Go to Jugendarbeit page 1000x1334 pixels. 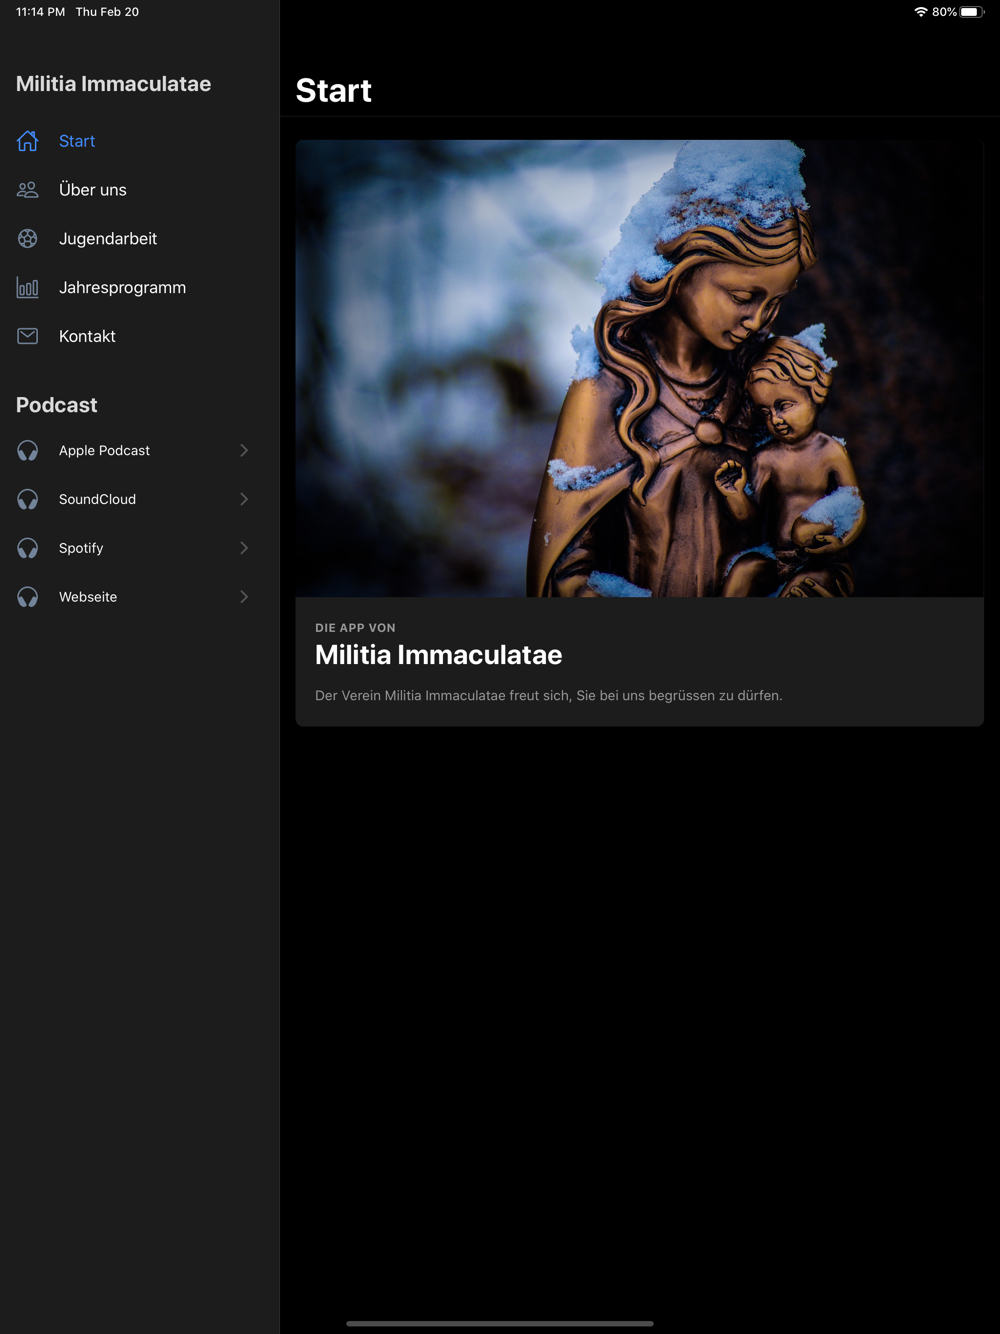click(139, 239)
